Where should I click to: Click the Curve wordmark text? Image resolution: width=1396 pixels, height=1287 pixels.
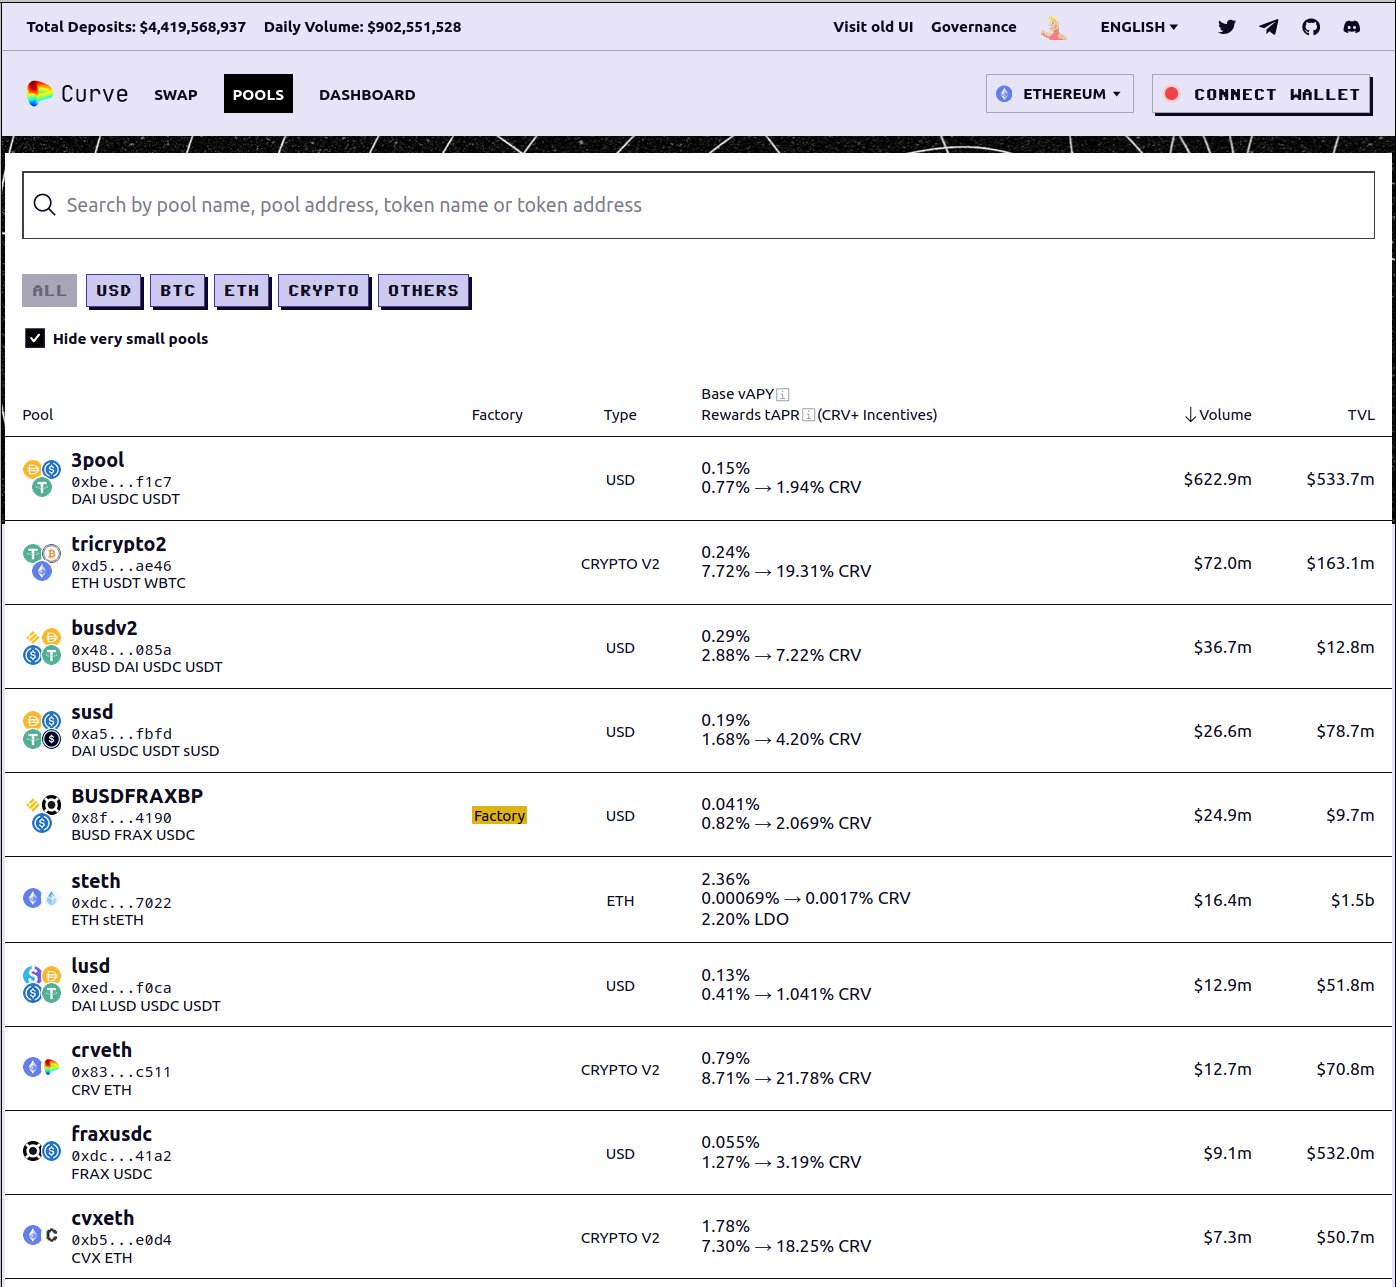point(94,94)
